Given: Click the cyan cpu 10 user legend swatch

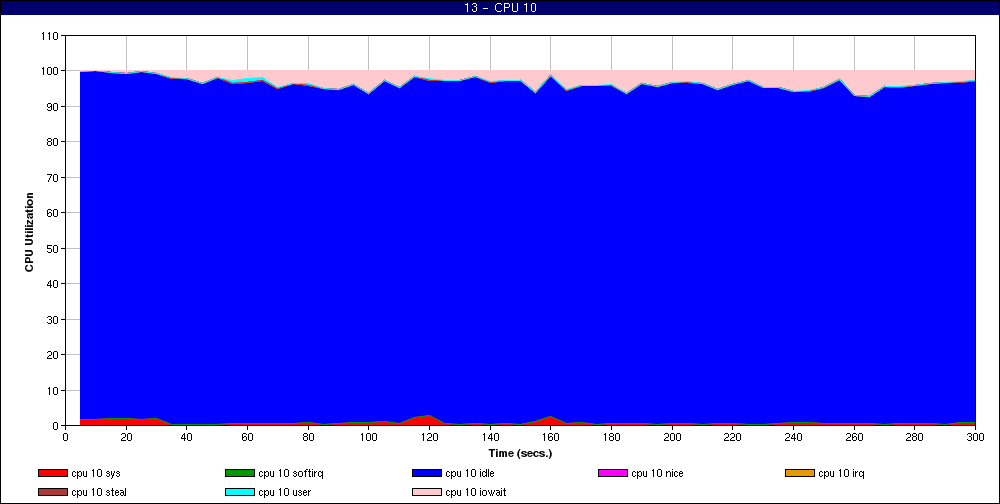Looking at the screenshot, I should pos(240,493).
